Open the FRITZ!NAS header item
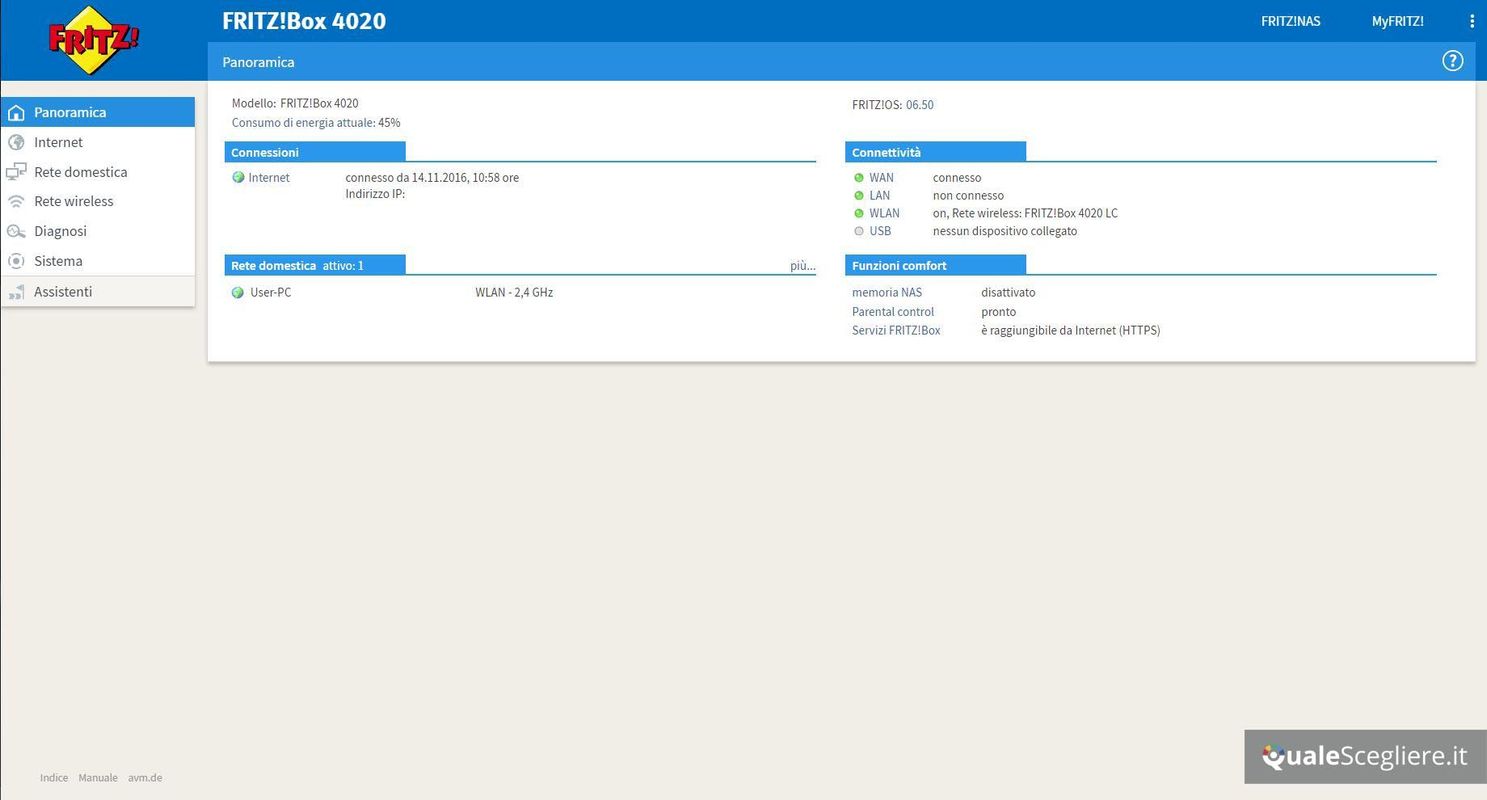 point(1290,21)
